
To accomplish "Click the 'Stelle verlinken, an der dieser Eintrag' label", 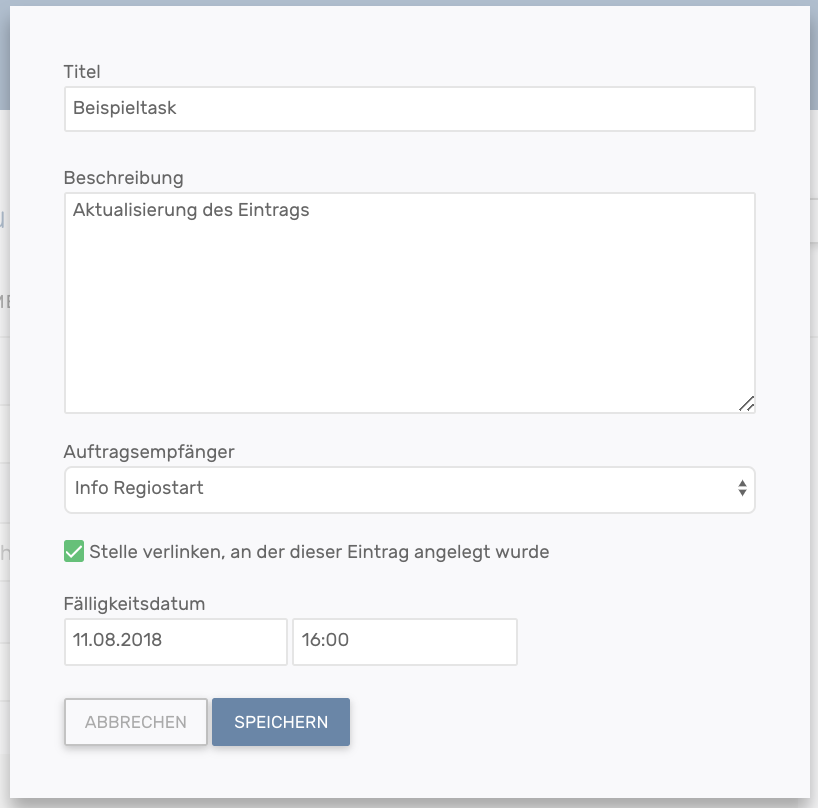I will [x=319, y=551].
